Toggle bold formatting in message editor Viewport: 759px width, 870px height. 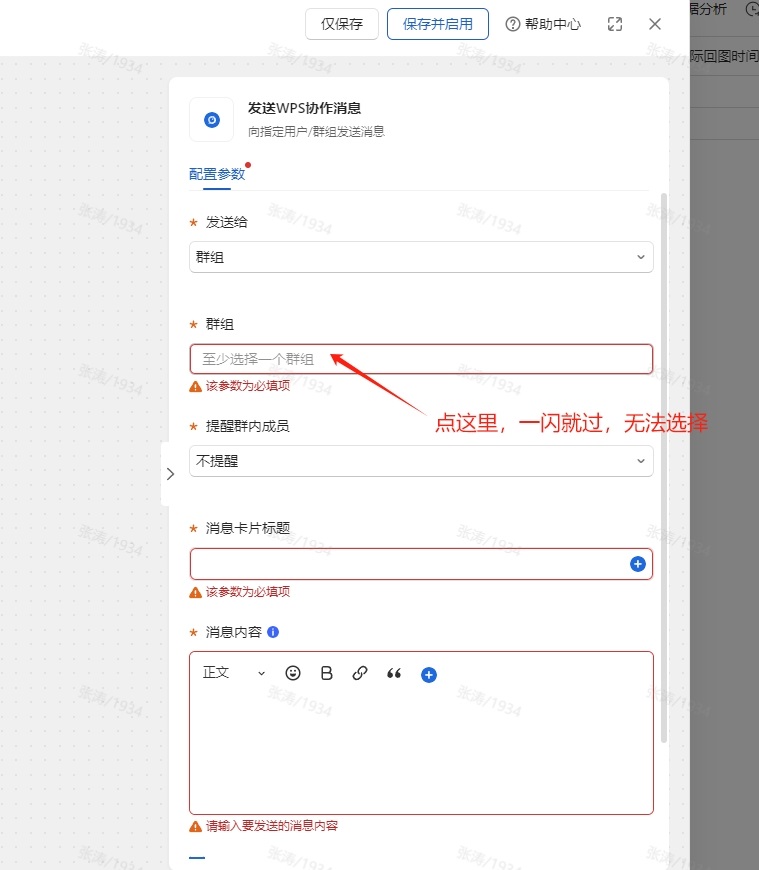coord(327,673)
